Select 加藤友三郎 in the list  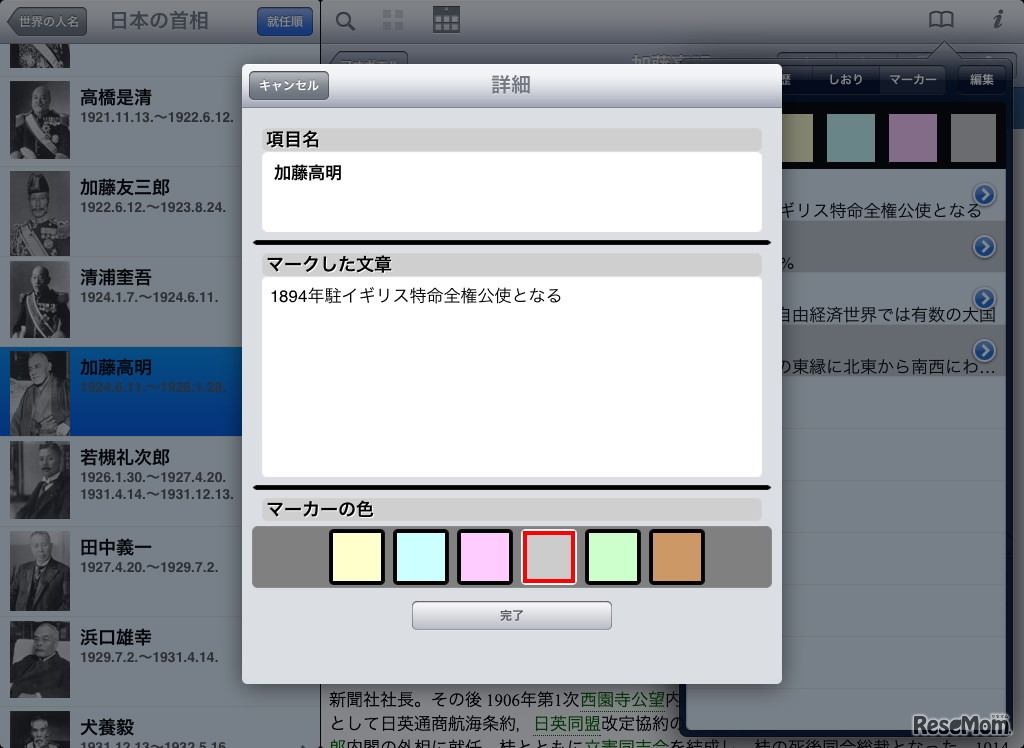click(121, 212)
